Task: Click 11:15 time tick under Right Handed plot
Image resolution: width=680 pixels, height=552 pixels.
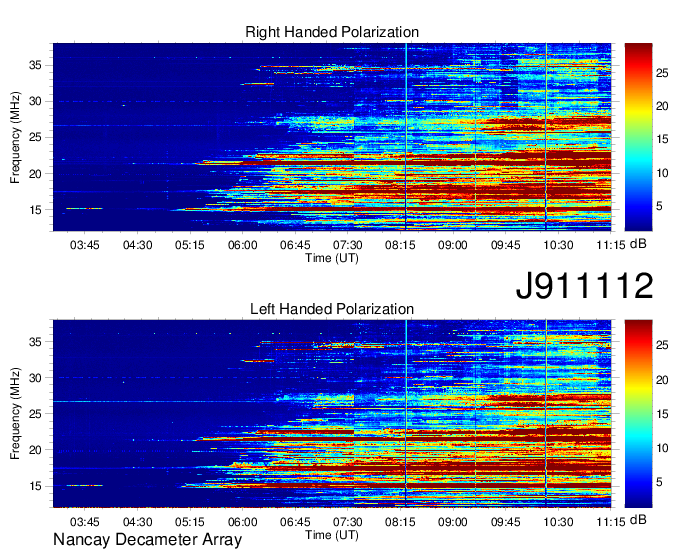Action: tap(611, 245)
